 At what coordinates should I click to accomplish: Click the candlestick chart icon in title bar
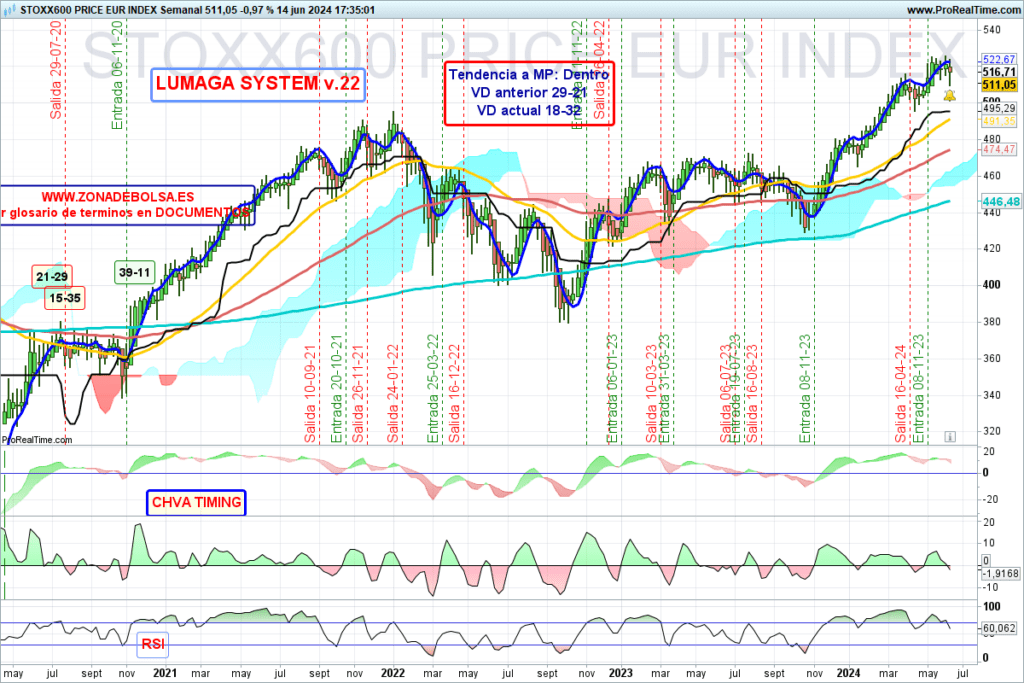pyautogui.click(x=9, y=10)
